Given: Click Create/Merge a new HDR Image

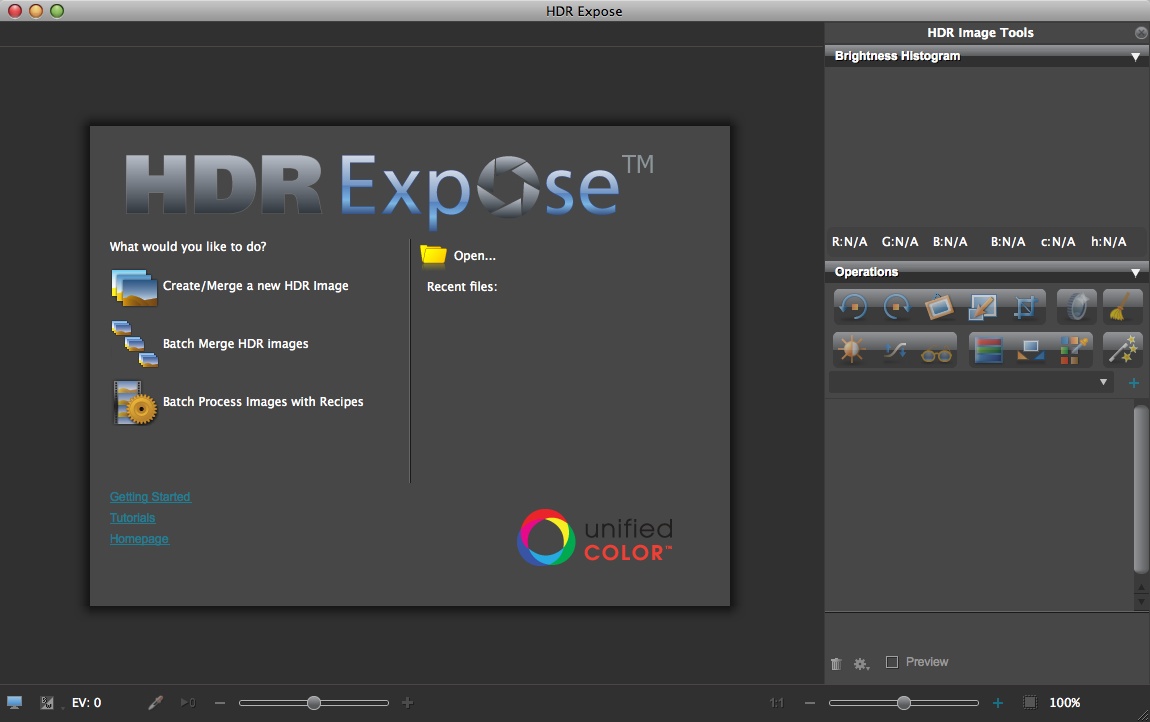Looking at the screenshot, I should click(x=255, y=285).
